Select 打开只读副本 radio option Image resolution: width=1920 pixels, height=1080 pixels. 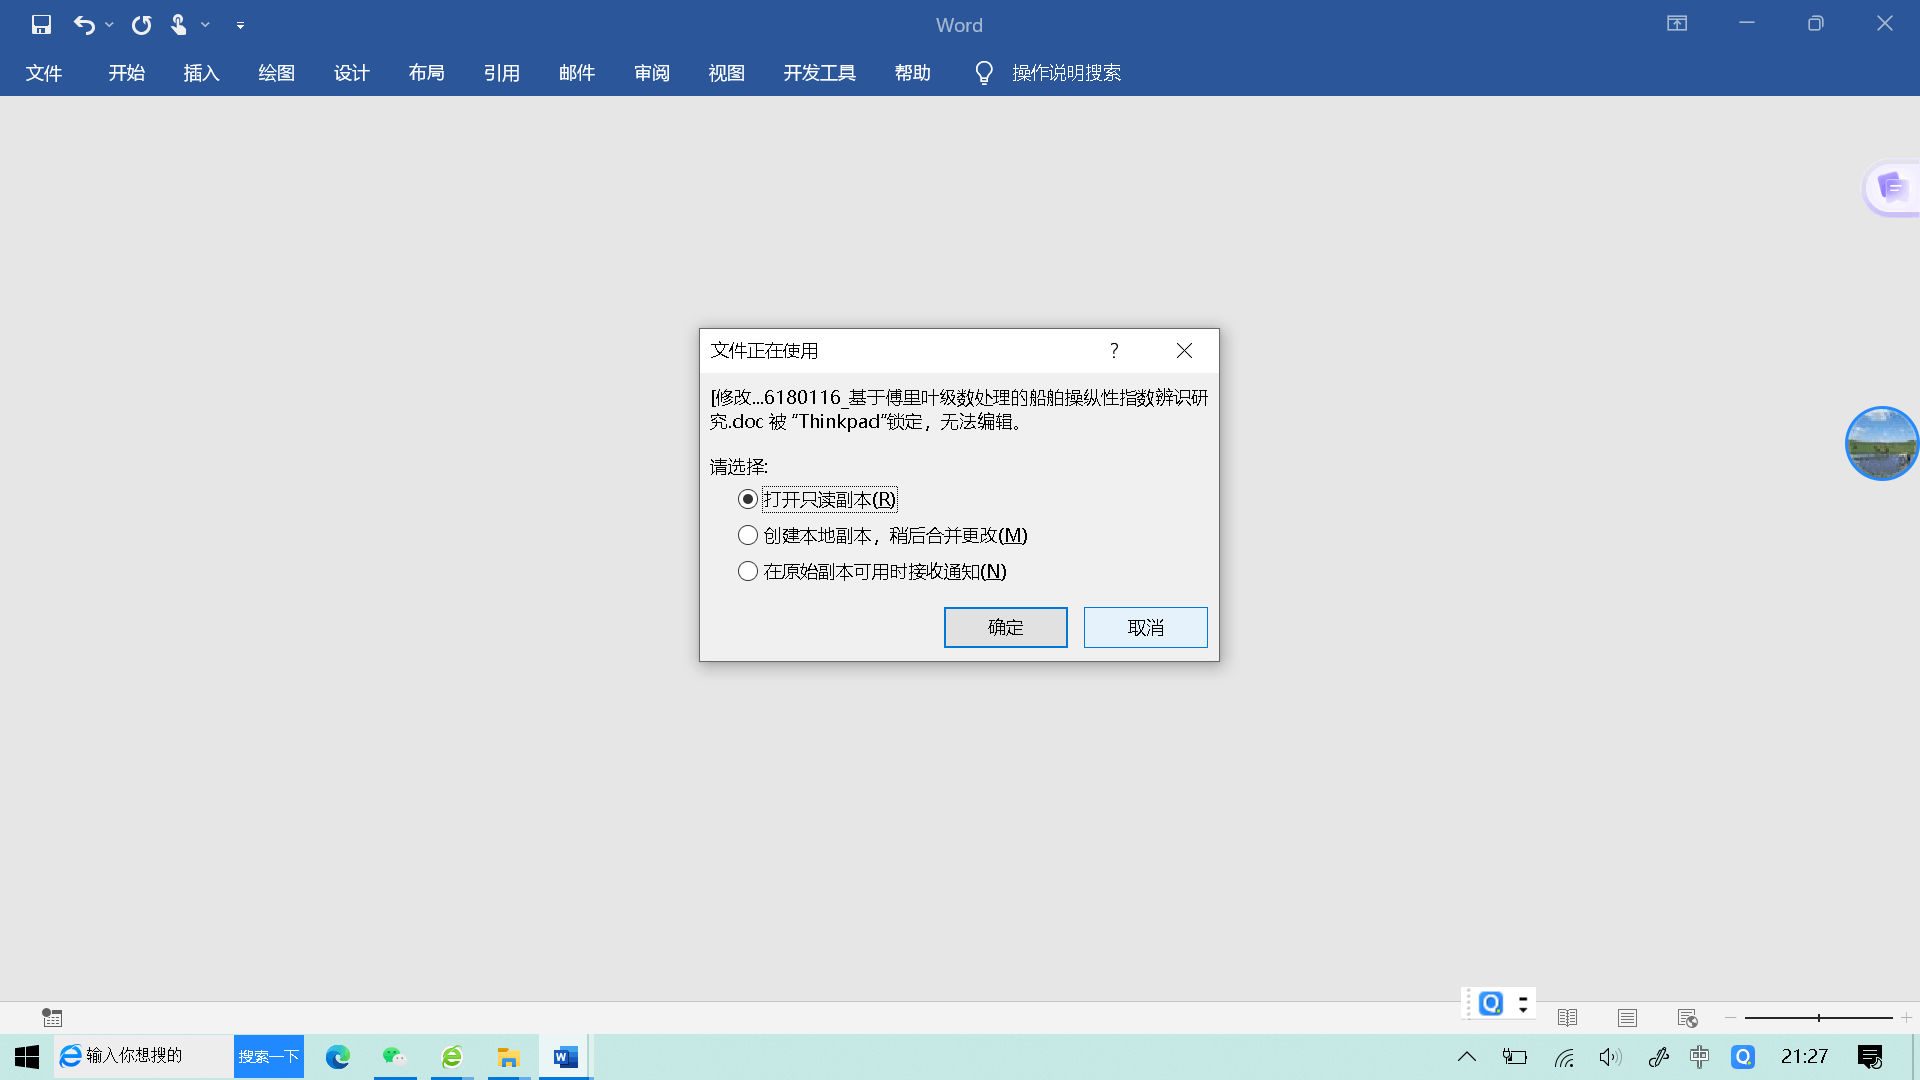click(748, 499)
